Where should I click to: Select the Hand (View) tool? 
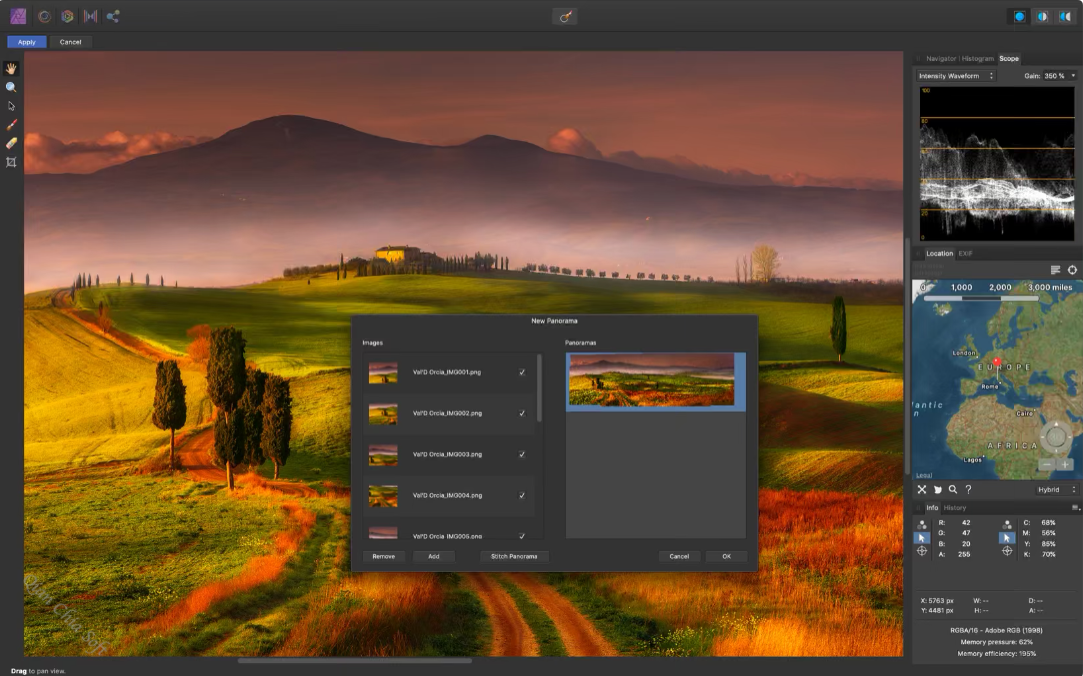[x=11, y=68]
